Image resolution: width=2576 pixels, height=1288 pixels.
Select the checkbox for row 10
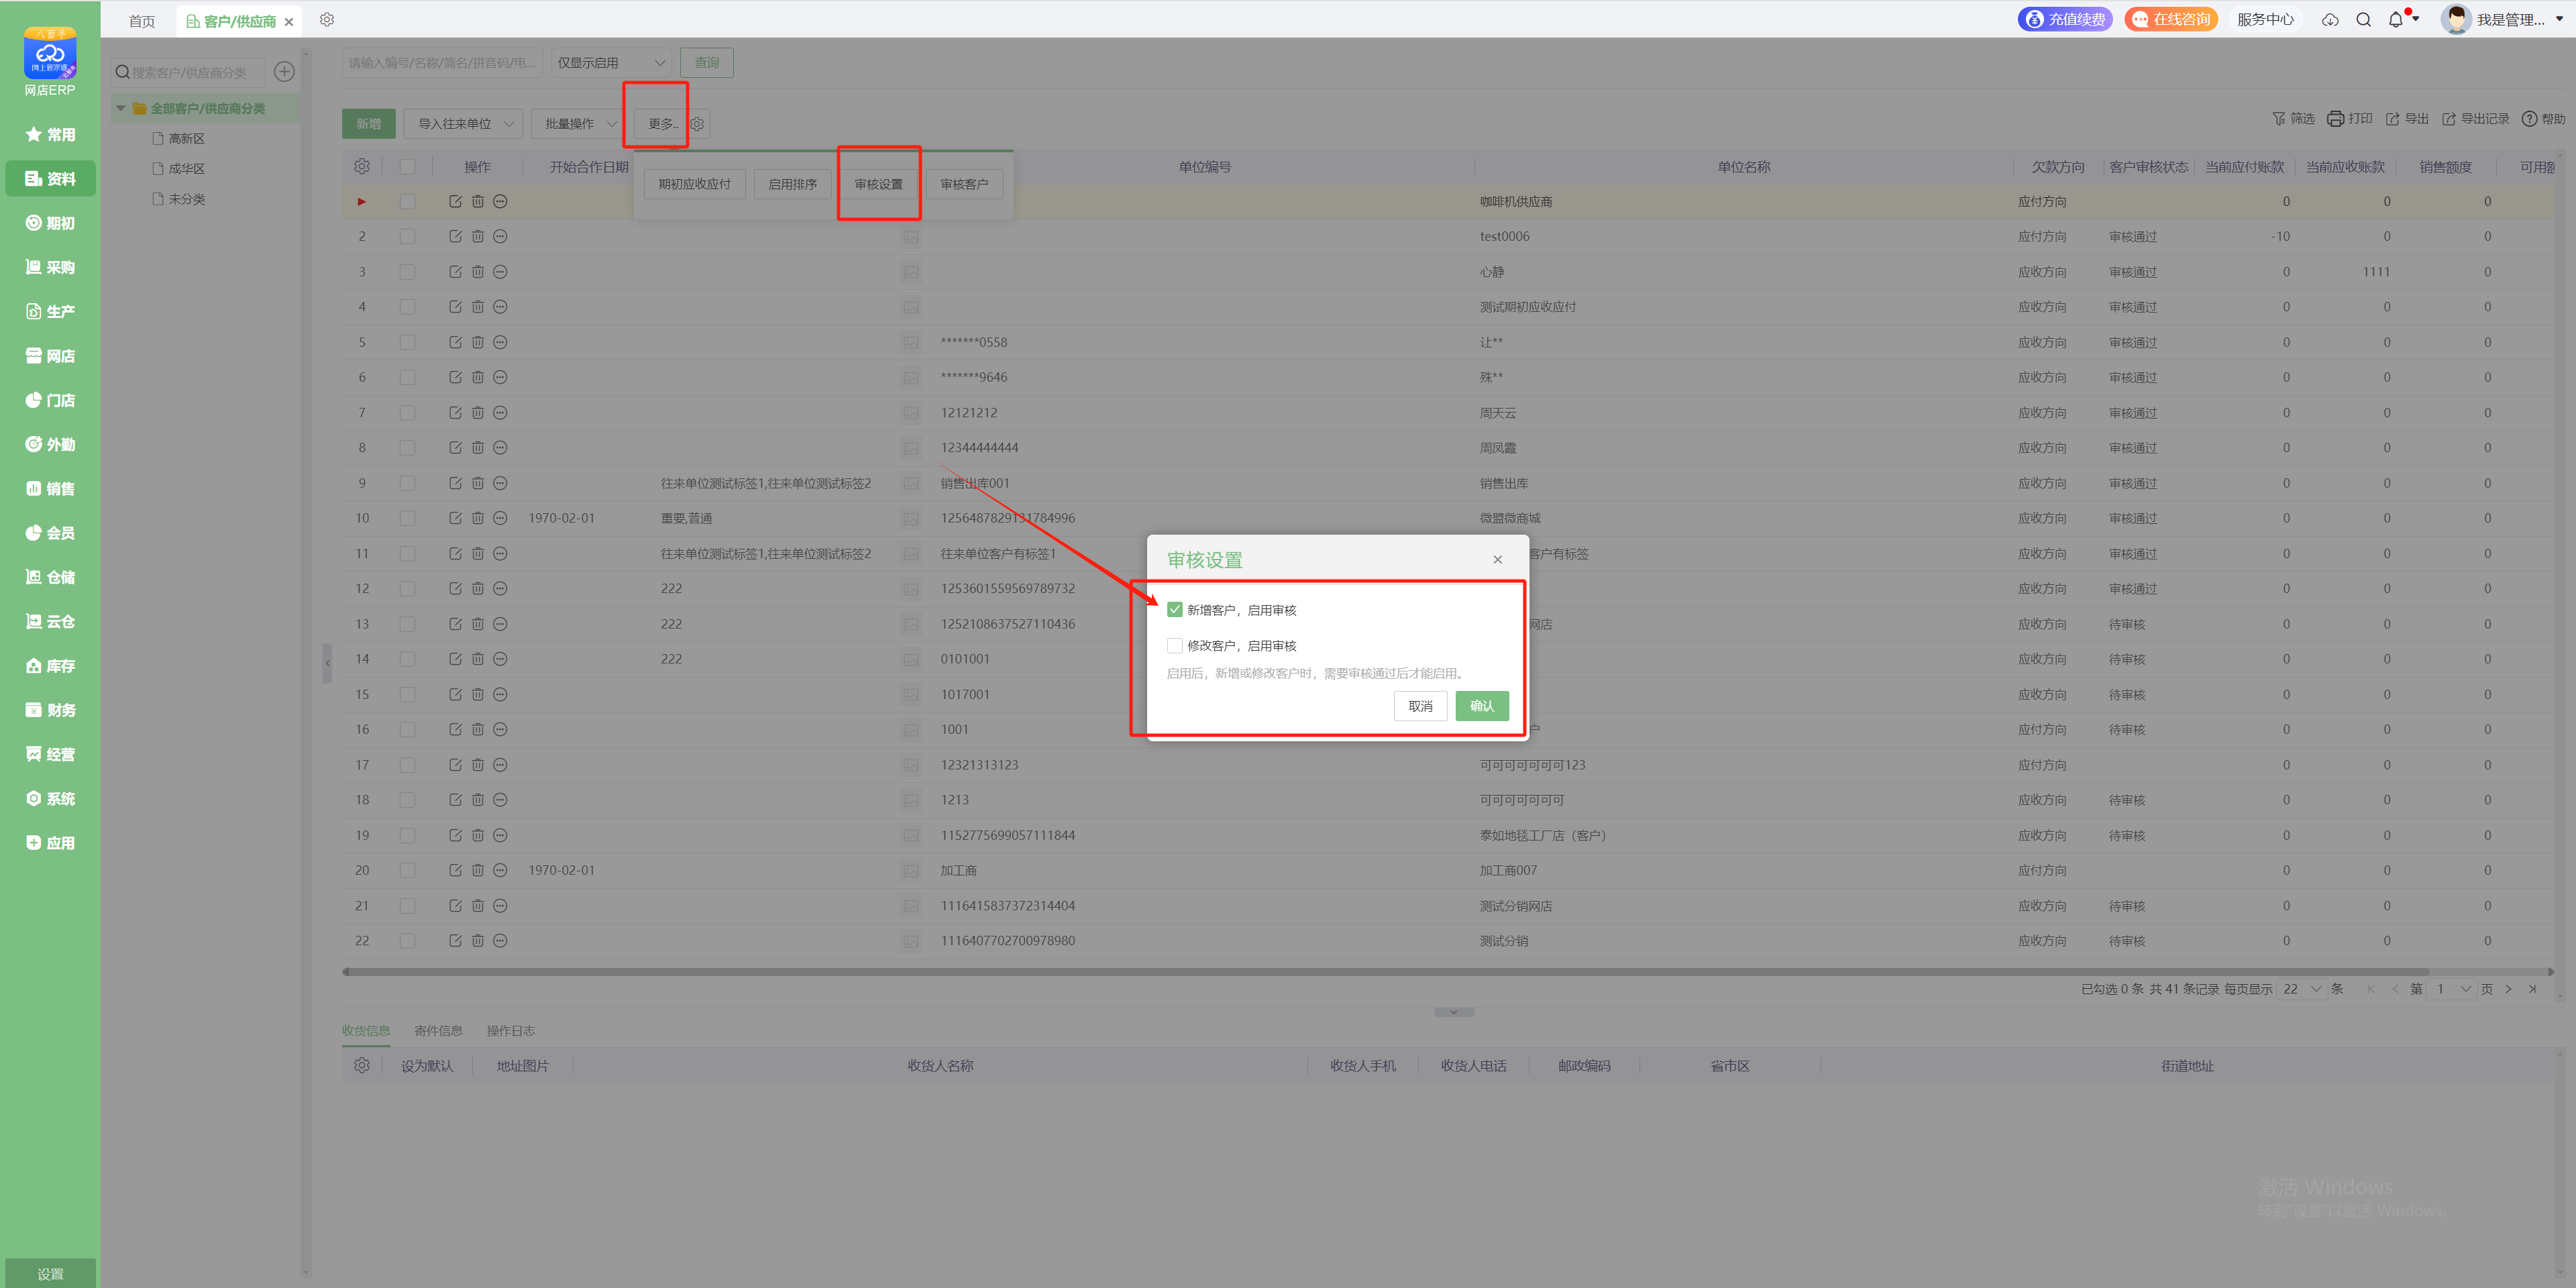[407, 518]
